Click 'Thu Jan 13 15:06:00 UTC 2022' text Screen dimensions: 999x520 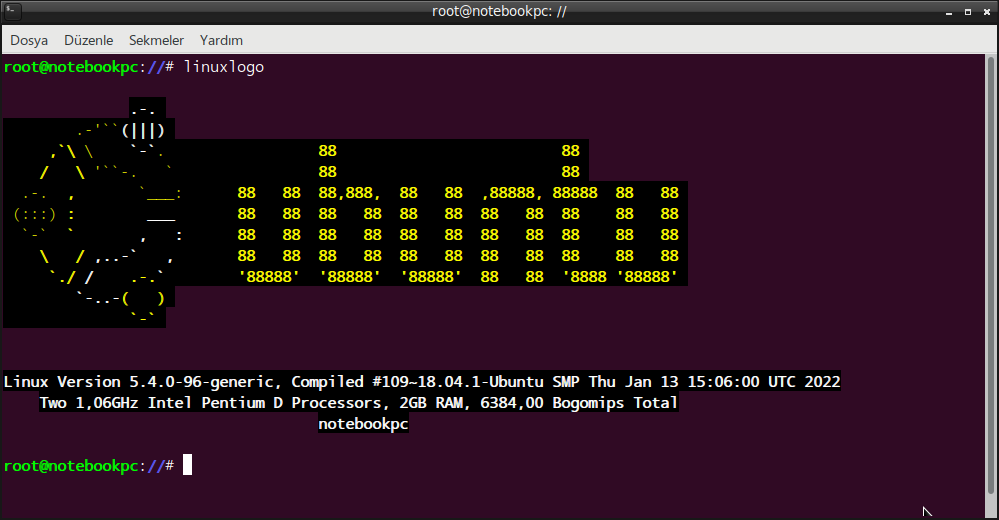coord(714,382)
